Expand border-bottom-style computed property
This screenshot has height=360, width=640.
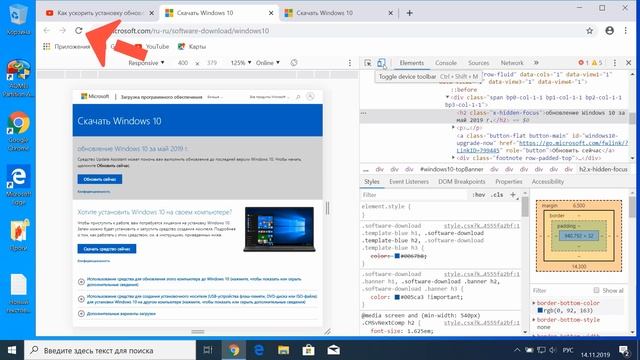point(534,320)
